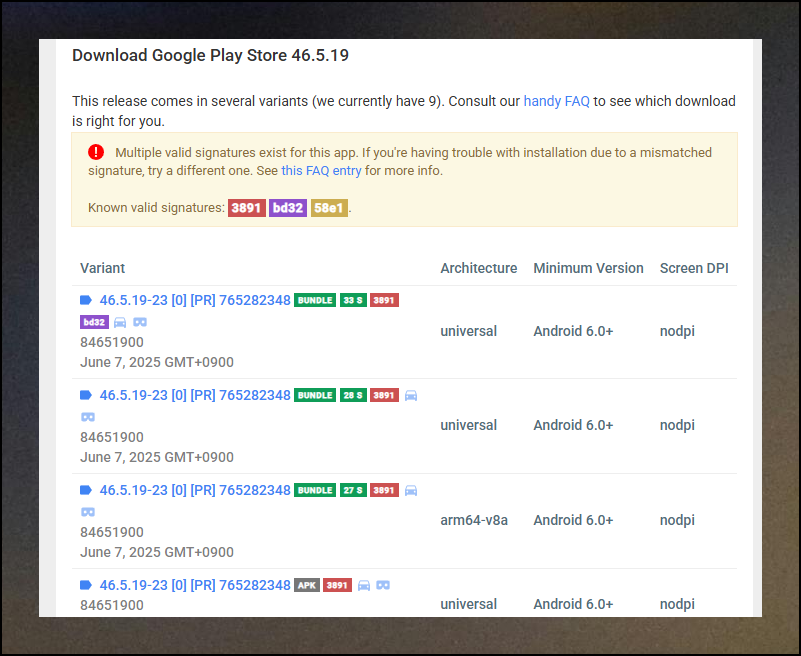Click the Architecture column header
The width and height of the screenshot is (801, 656).
[479, 268]
